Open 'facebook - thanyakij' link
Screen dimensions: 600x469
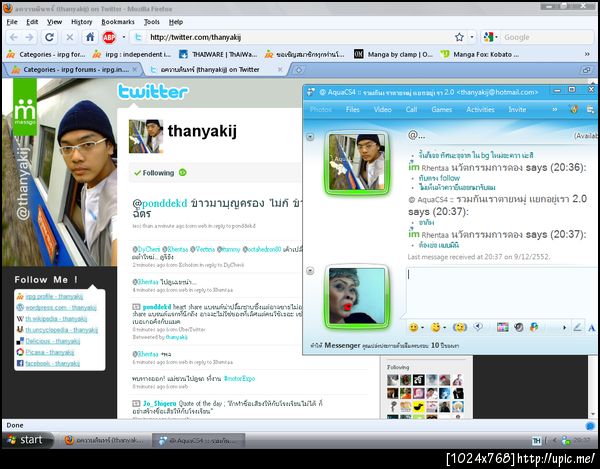point(52,363)
